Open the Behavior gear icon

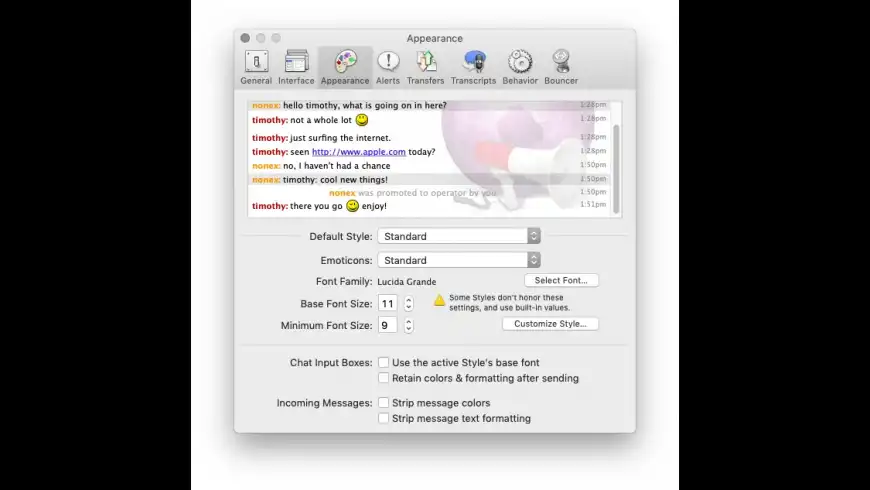click(x=520, y=67)
